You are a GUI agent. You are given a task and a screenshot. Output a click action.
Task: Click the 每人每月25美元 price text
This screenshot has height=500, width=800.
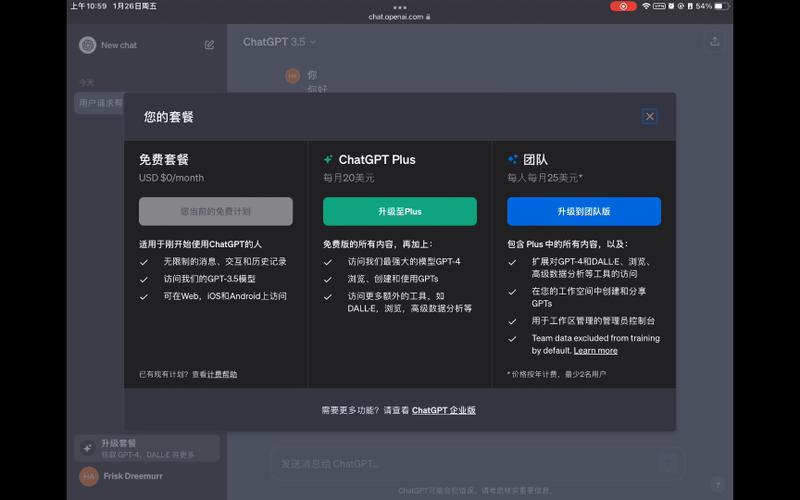click(x=545, y=178)
